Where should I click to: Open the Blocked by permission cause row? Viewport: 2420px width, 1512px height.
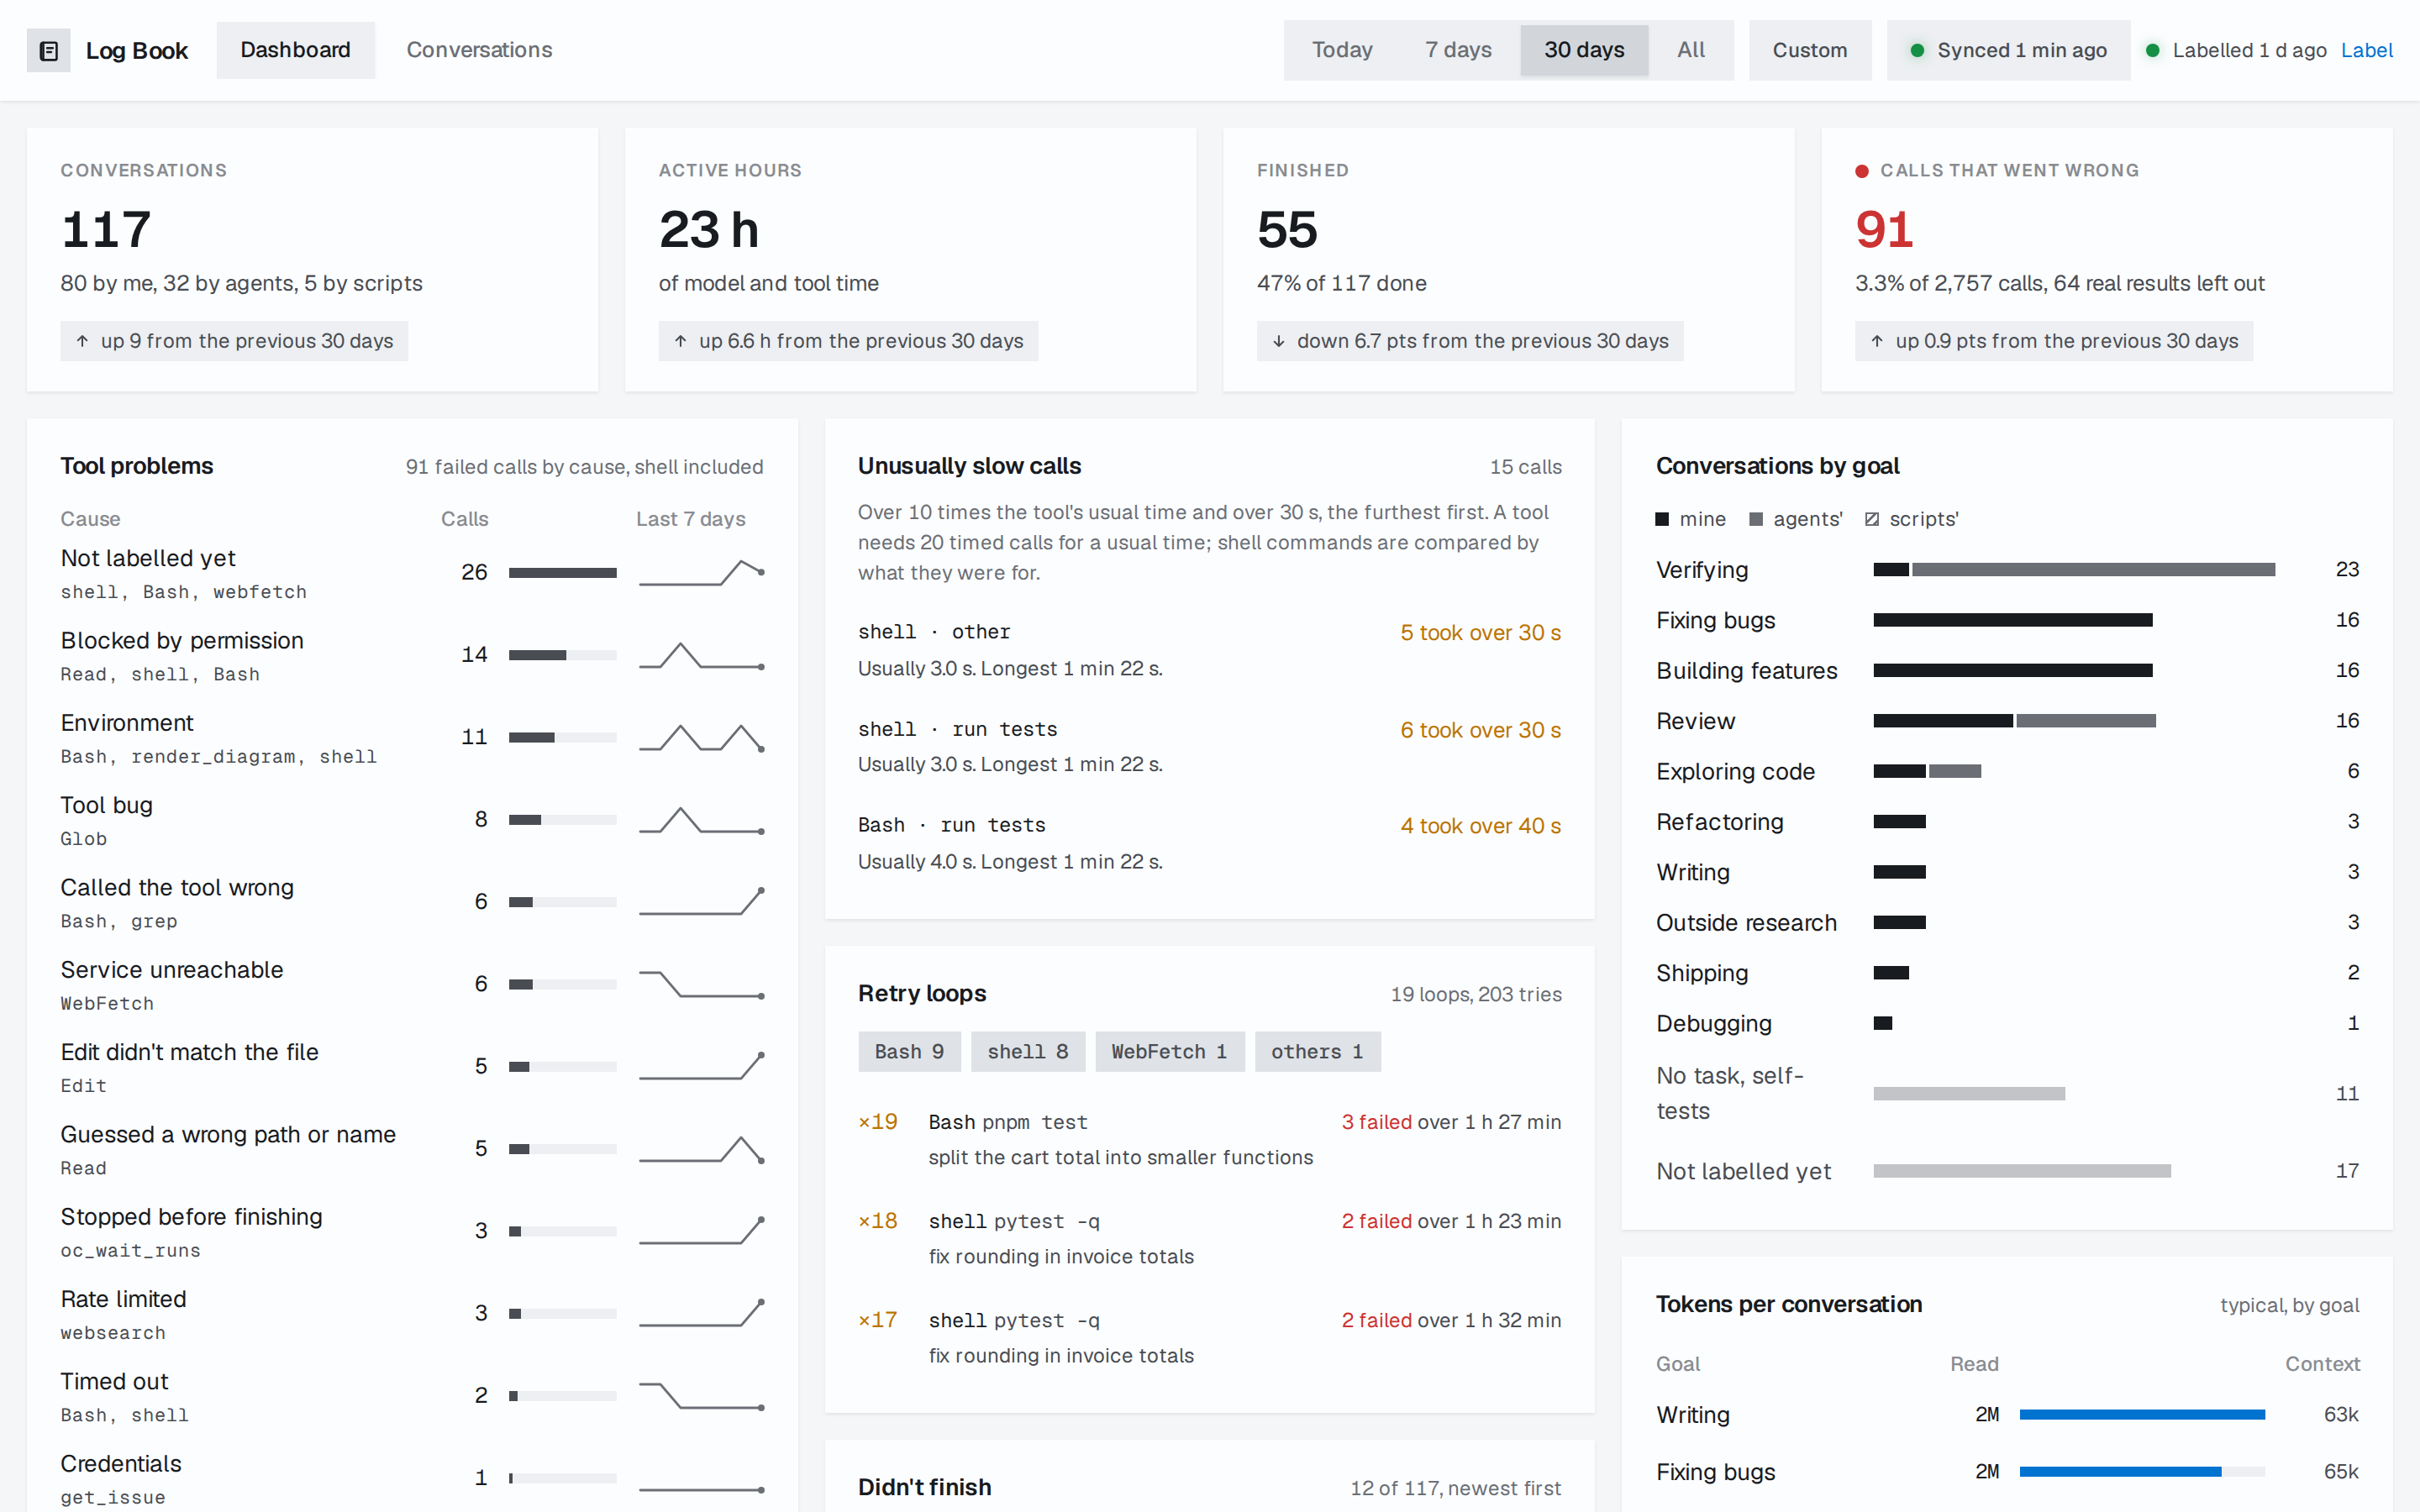pos(412,656)
